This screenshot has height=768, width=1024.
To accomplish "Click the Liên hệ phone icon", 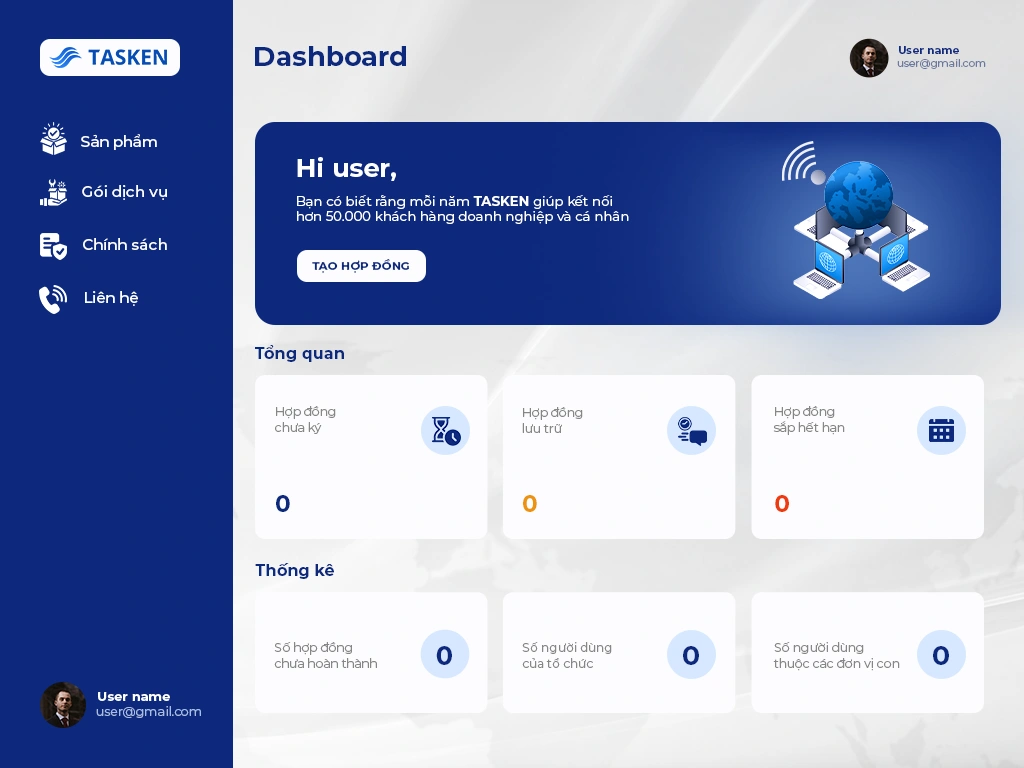I will pyautogui.click(x=53, y=298).
